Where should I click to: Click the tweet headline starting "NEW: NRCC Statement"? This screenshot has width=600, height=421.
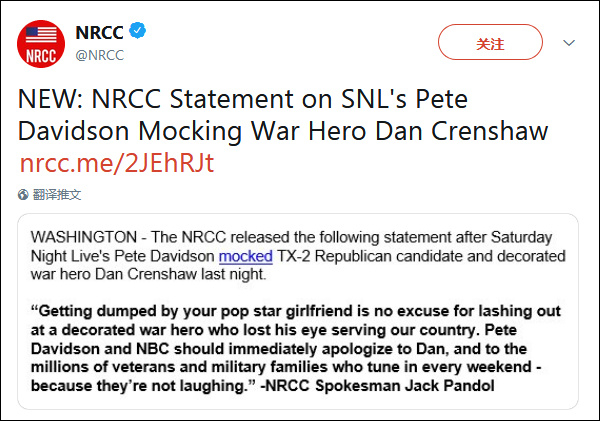243,101
